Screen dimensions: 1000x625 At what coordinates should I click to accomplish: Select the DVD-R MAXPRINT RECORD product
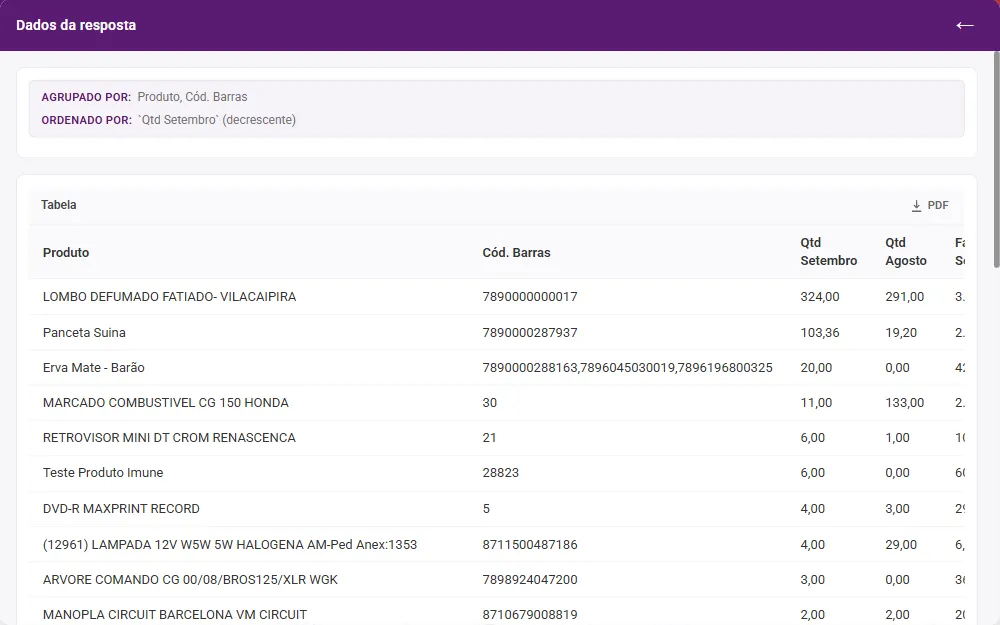[121, 508]
